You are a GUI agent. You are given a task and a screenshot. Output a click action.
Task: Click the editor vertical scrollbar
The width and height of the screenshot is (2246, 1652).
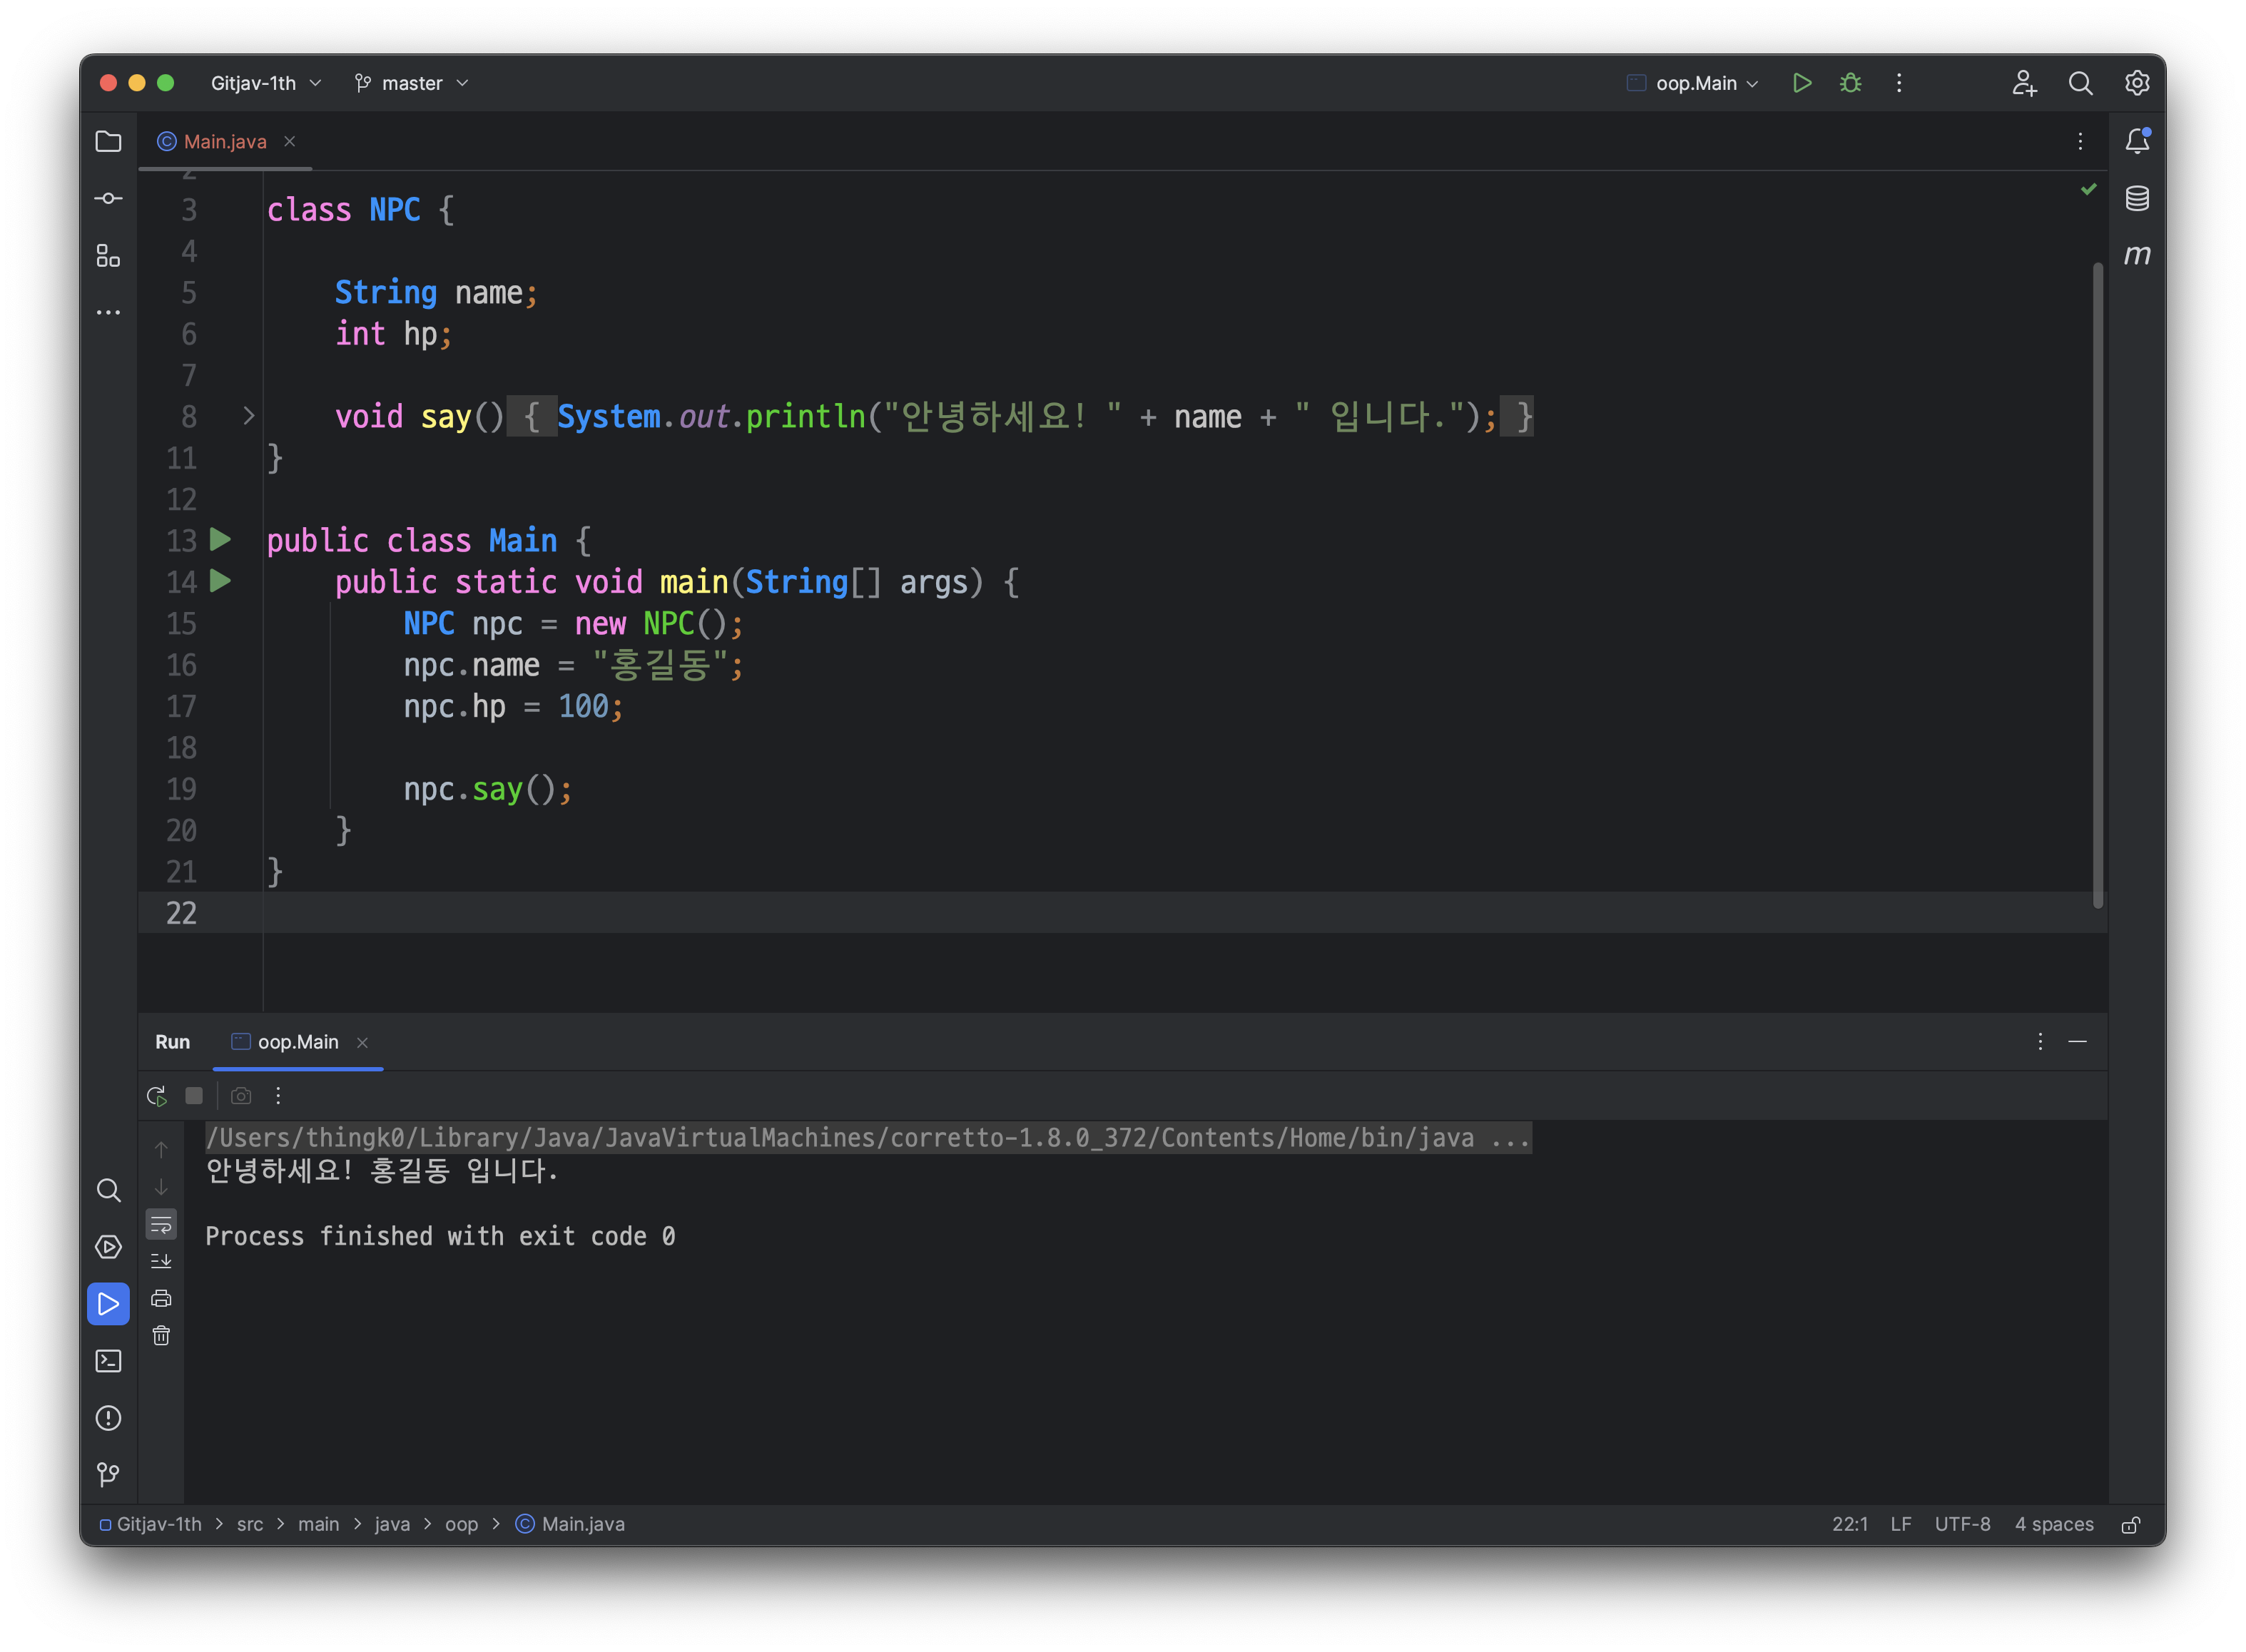(2097, 585)
